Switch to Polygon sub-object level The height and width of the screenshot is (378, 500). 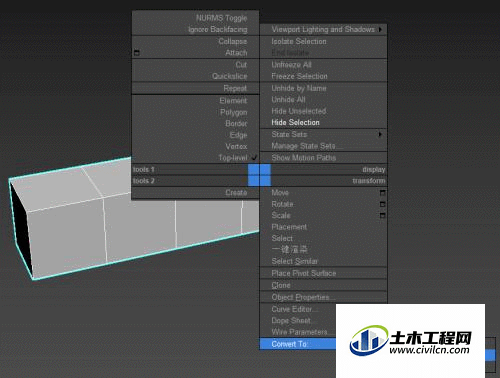234,112
